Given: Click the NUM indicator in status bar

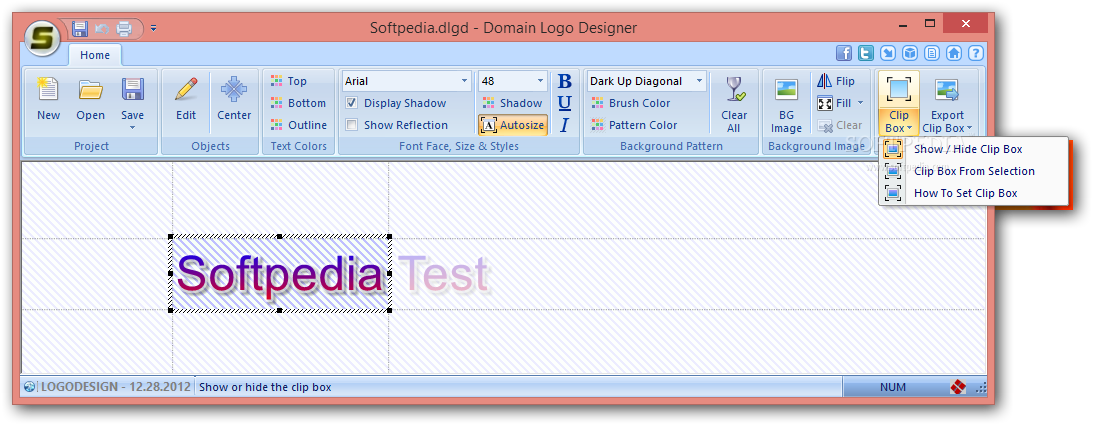Looking at the screenshot, I should pyautogui.click(x=892, y=387).
